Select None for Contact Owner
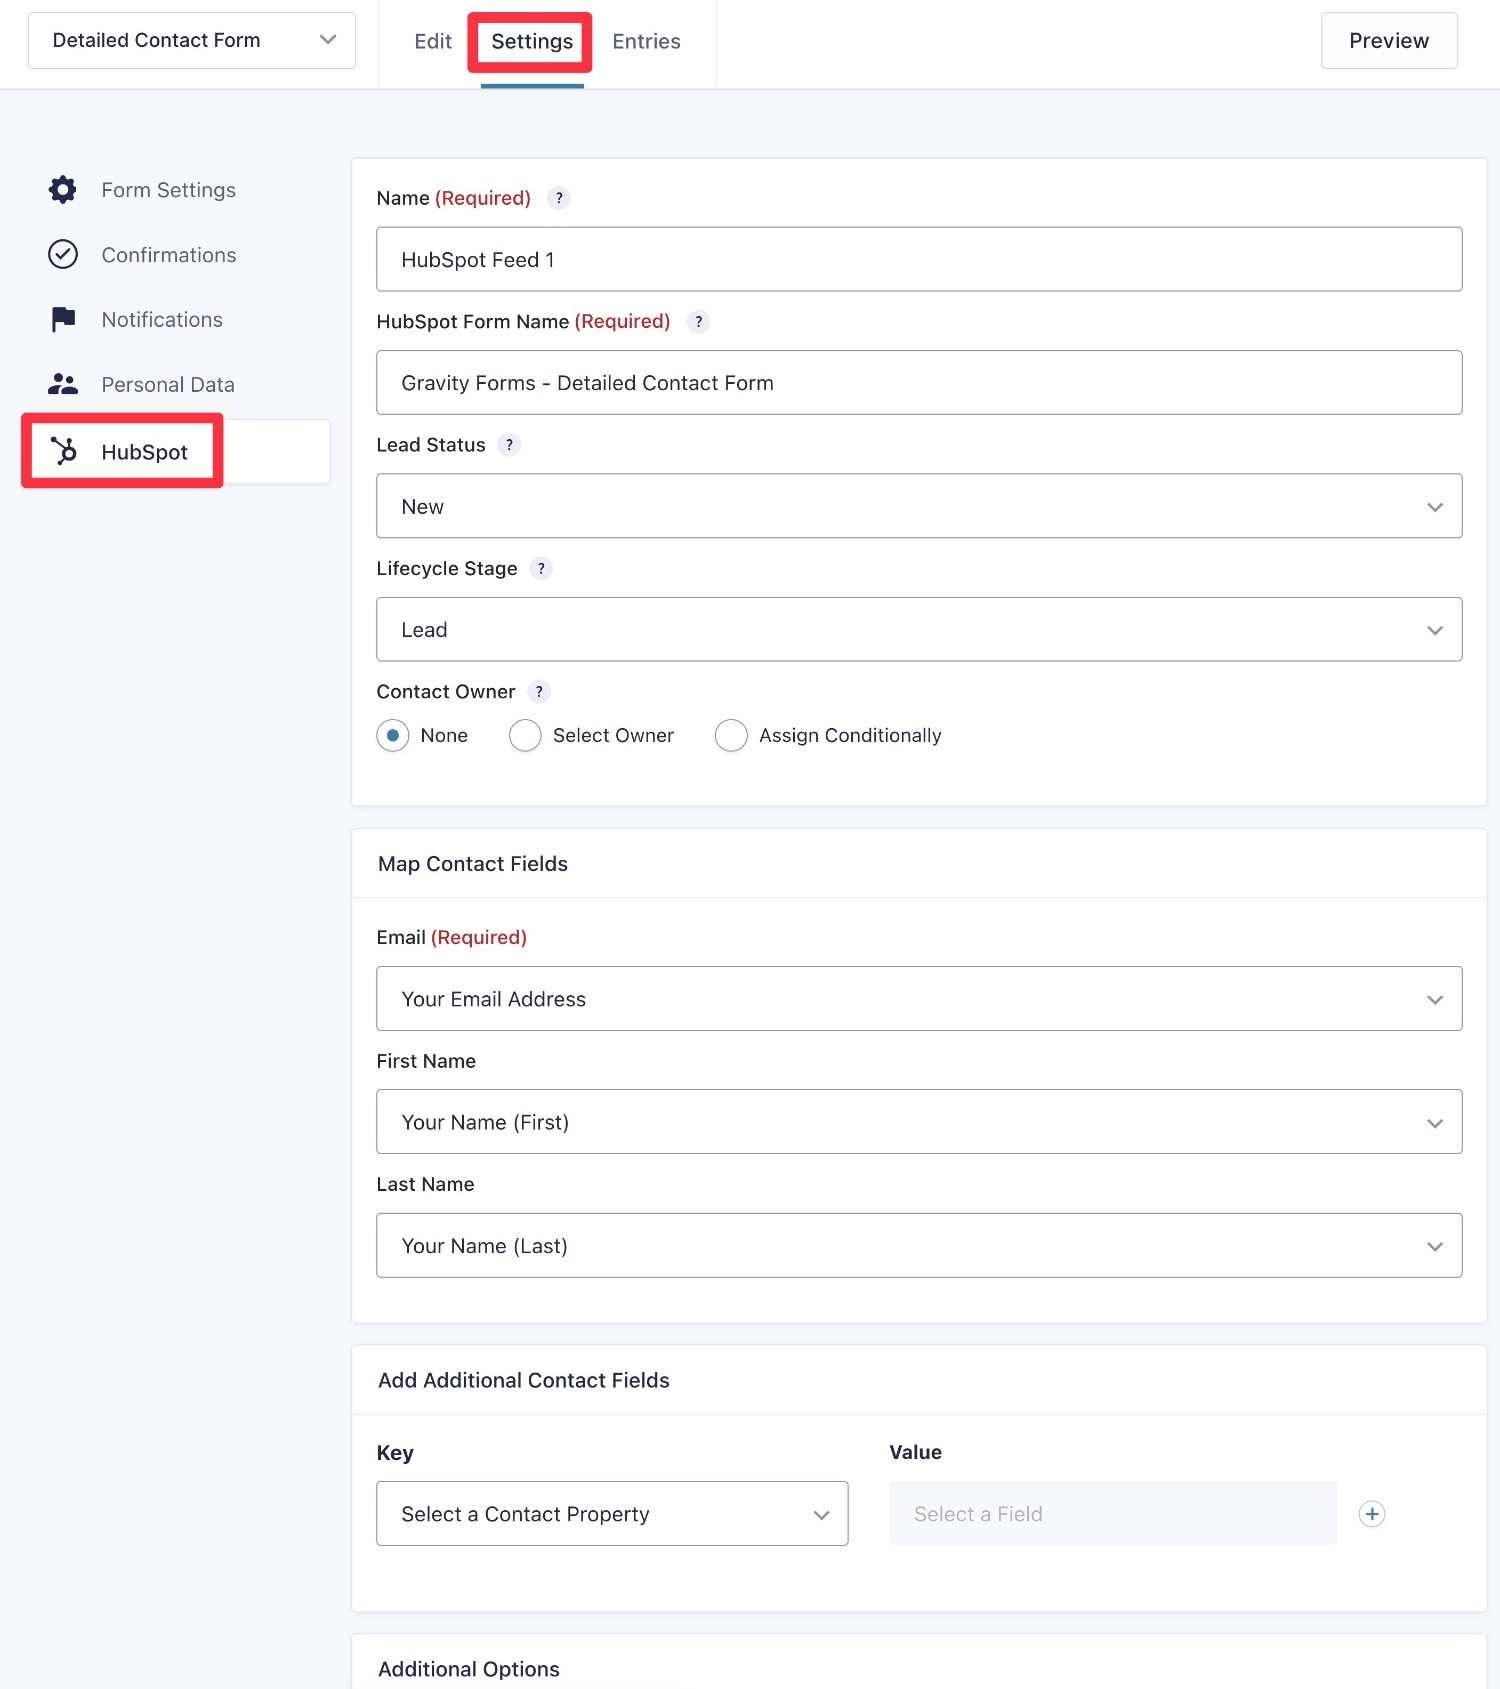The height and width of the screenshot is (1689, 1500). 393,735
